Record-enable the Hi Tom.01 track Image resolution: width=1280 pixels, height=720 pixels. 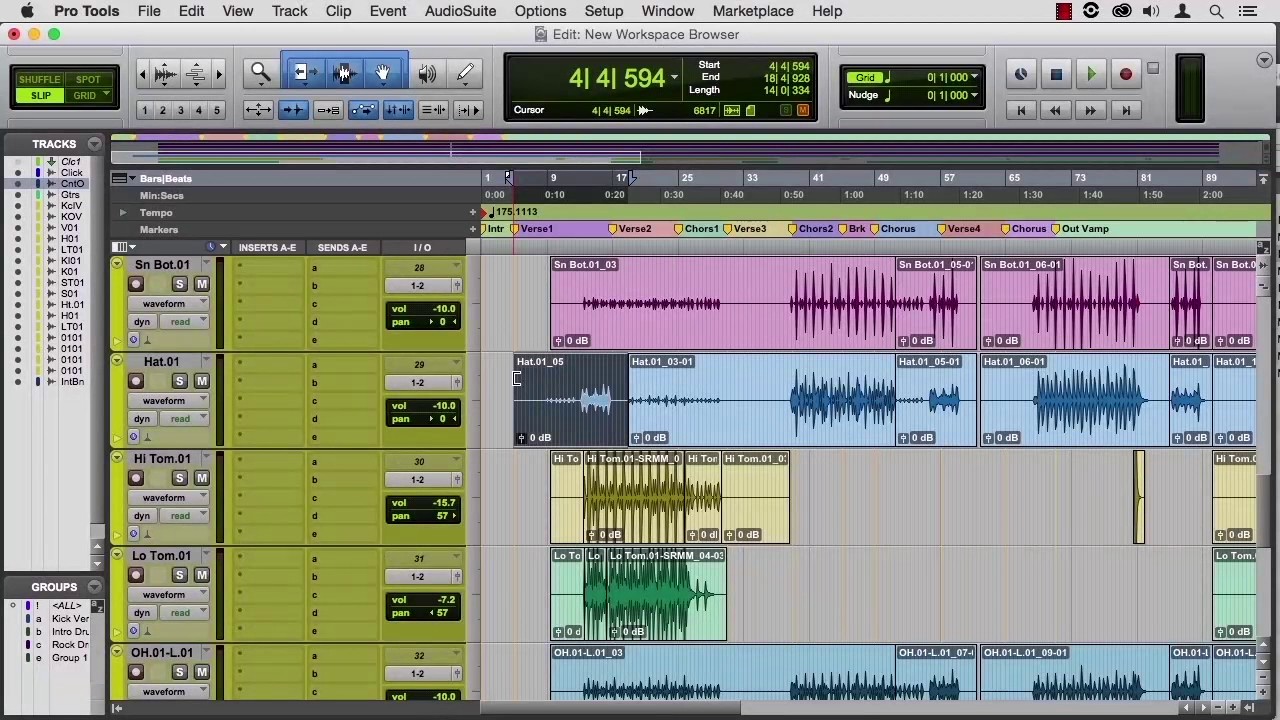pos(136,478)
